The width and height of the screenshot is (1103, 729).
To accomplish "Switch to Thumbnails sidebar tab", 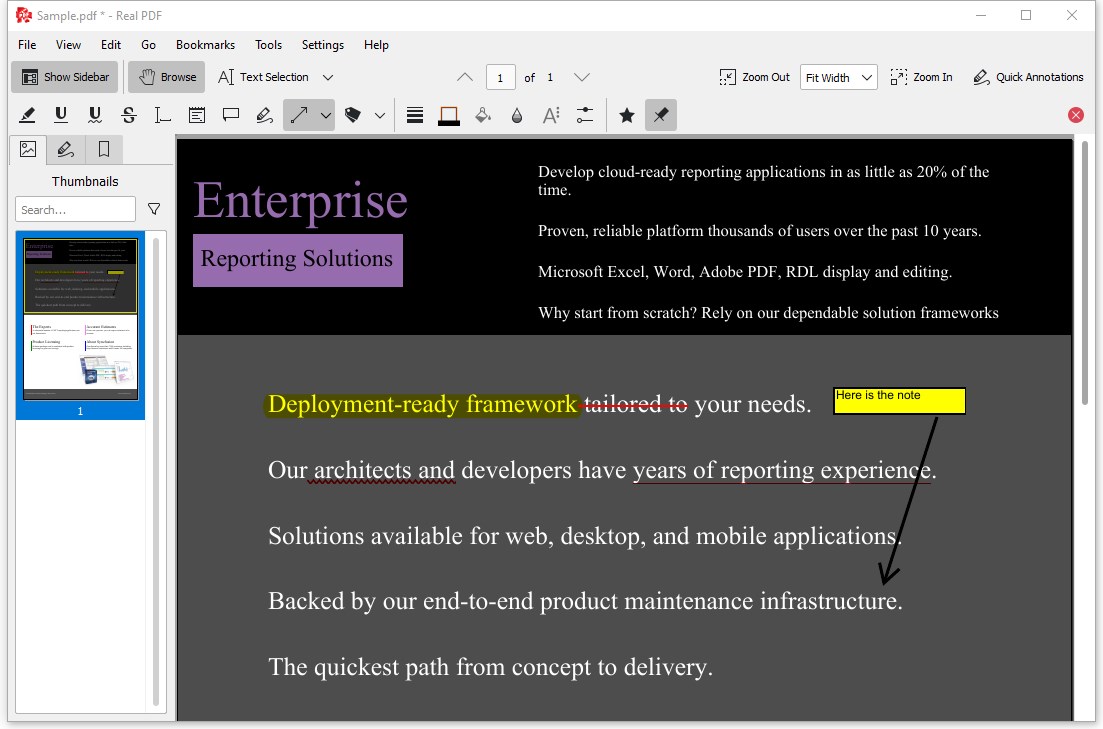I will [x=28, y=149].
